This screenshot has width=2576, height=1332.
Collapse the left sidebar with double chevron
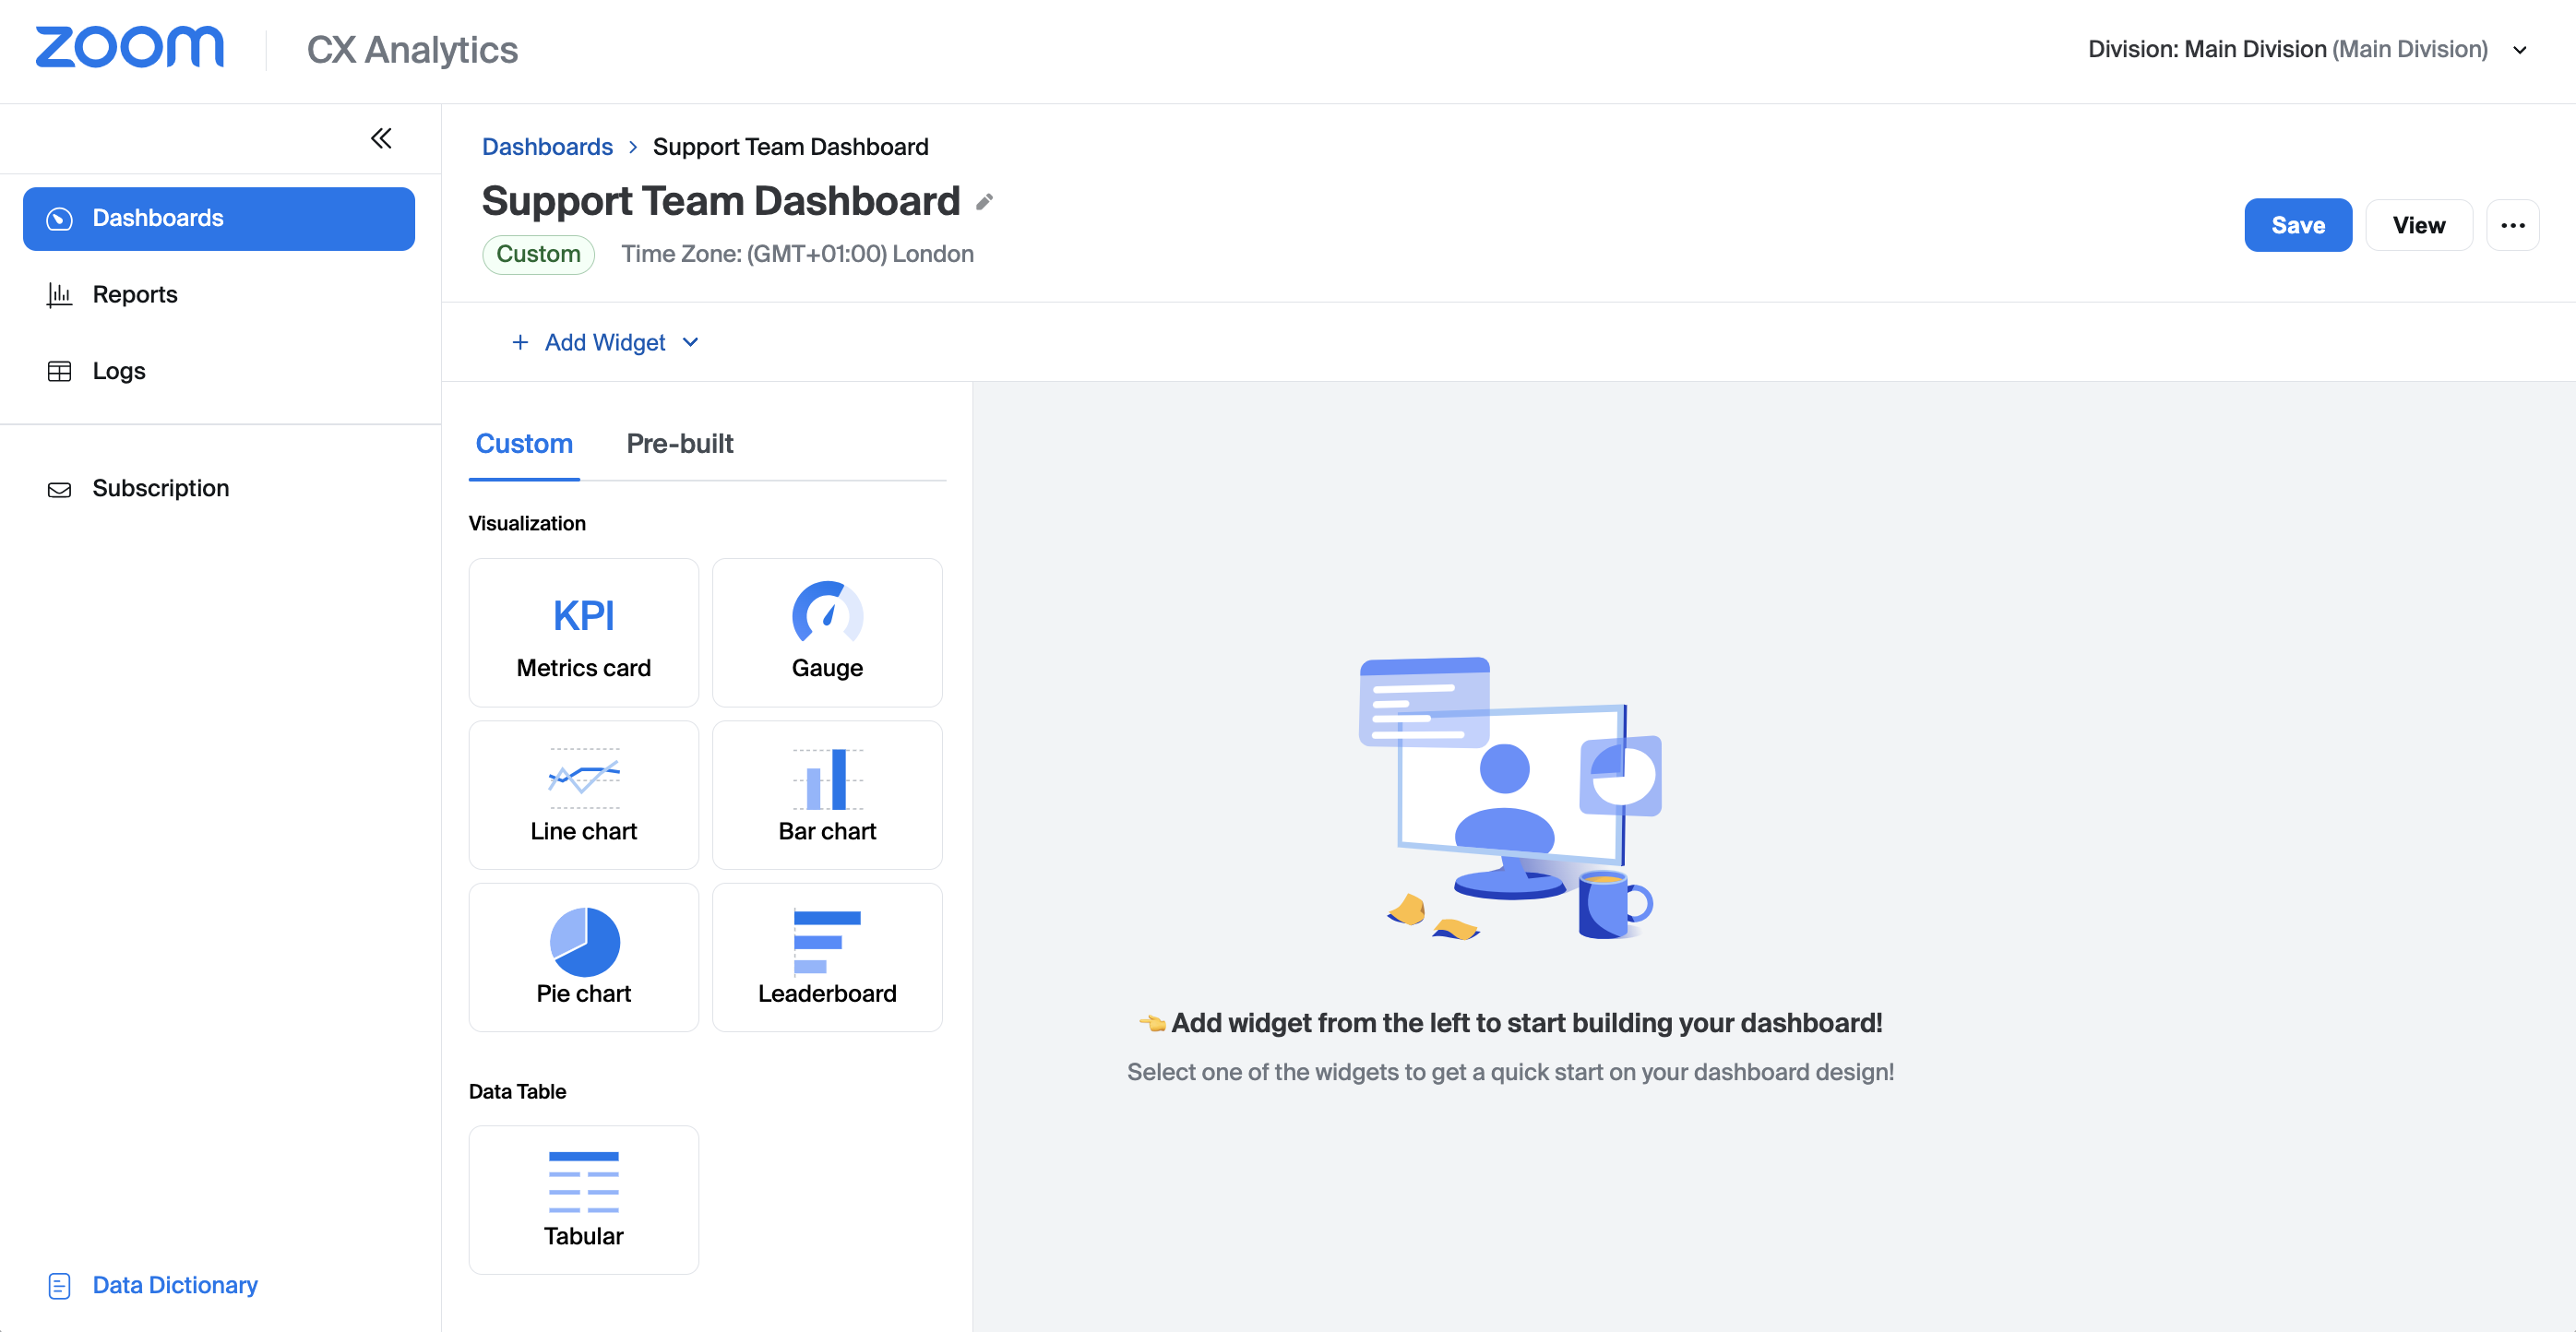pos(381,138)
